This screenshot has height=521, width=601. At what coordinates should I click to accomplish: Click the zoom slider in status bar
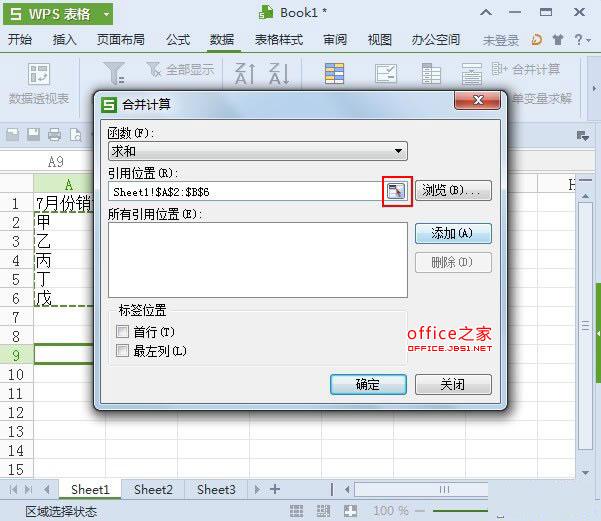click(460, 511)
